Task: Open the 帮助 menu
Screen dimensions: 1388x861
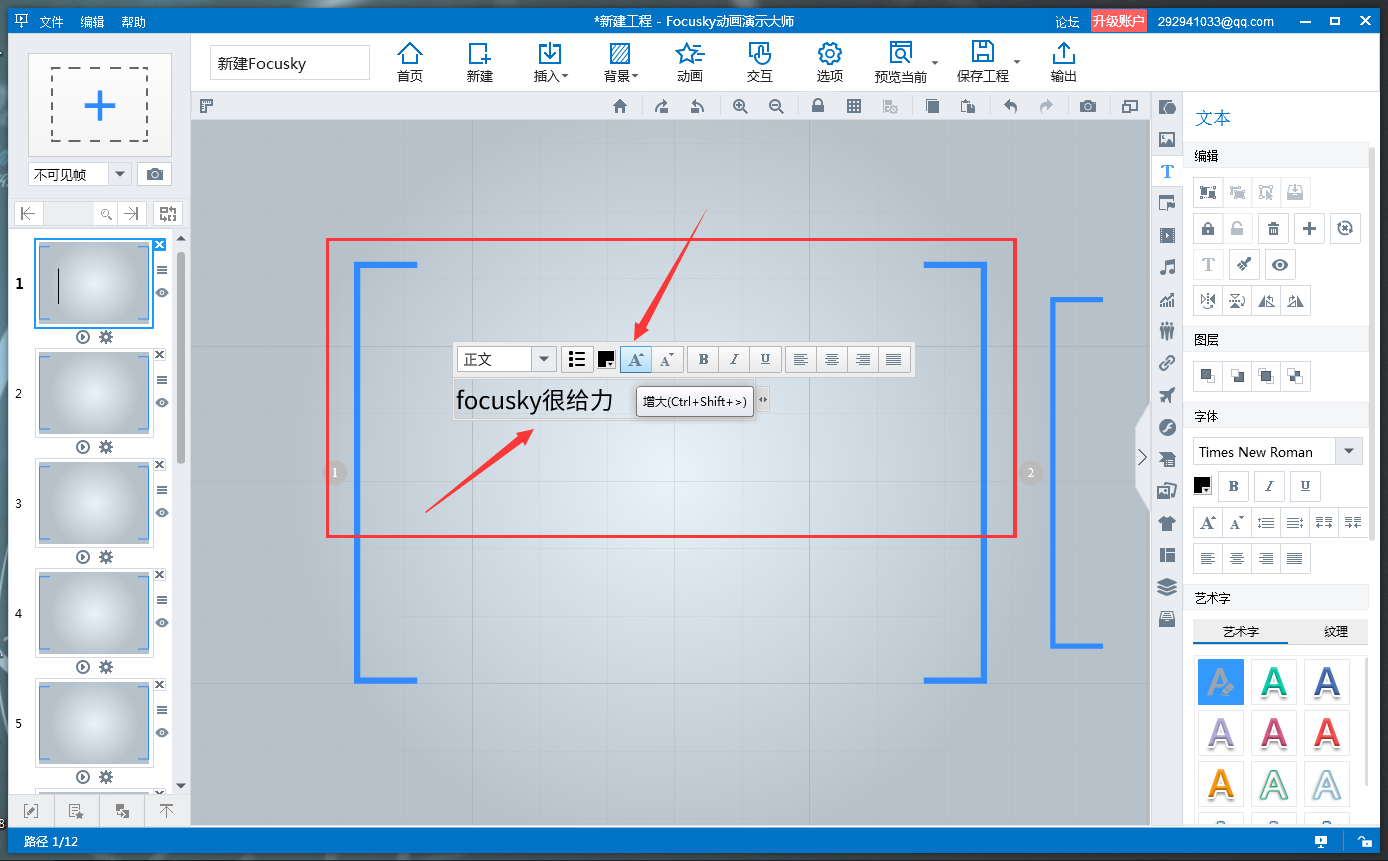Action: [x=133, y=22]
